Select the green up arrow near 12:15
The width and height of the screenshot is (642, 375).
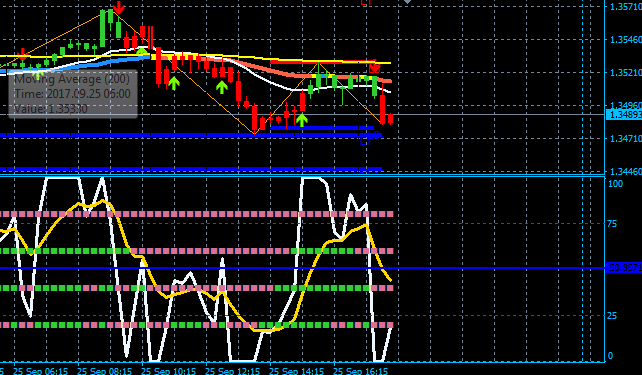tap(222, 87)
